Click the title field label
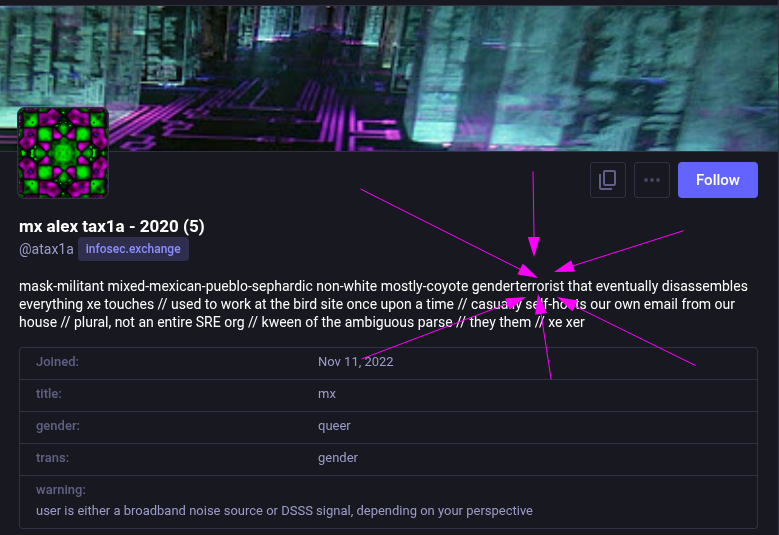779x535 pixels. coord(50,394)
